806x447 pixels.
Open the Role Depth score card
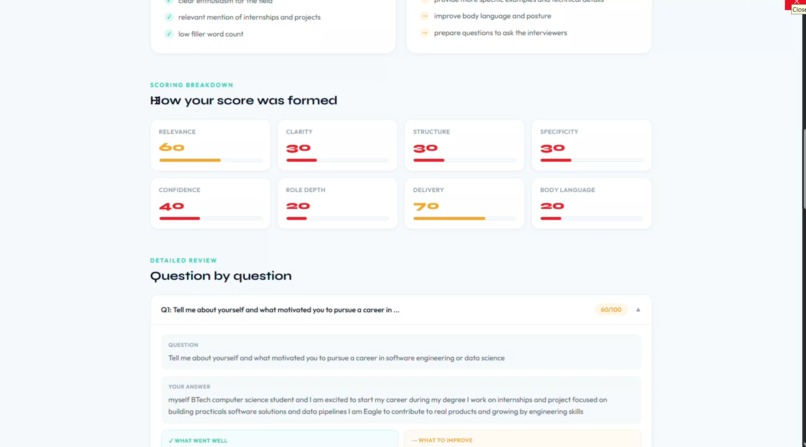337,203
